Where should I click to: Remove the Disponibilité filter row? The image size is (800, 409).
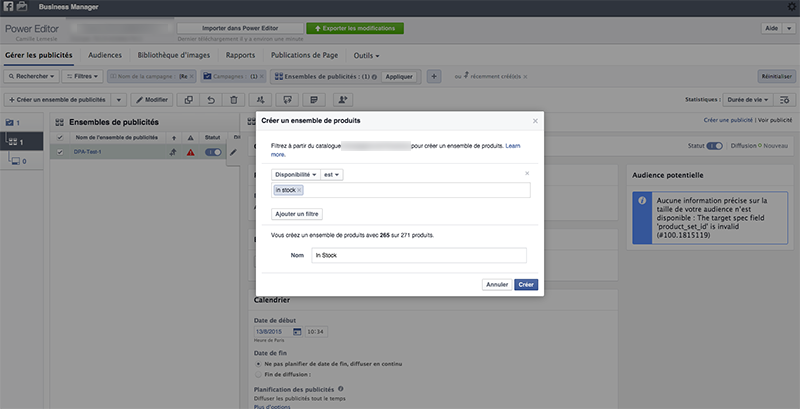527,173
